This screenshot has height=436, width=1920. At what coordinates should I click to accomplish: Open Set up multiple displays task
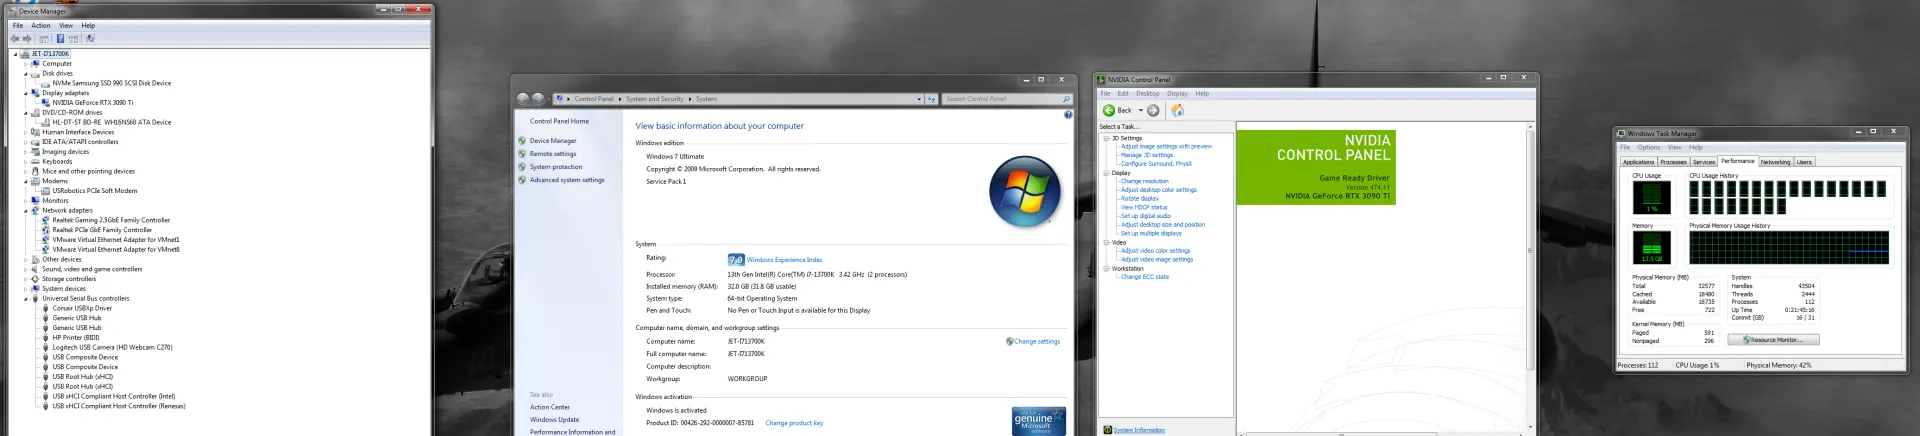[x=1151, y=234]
